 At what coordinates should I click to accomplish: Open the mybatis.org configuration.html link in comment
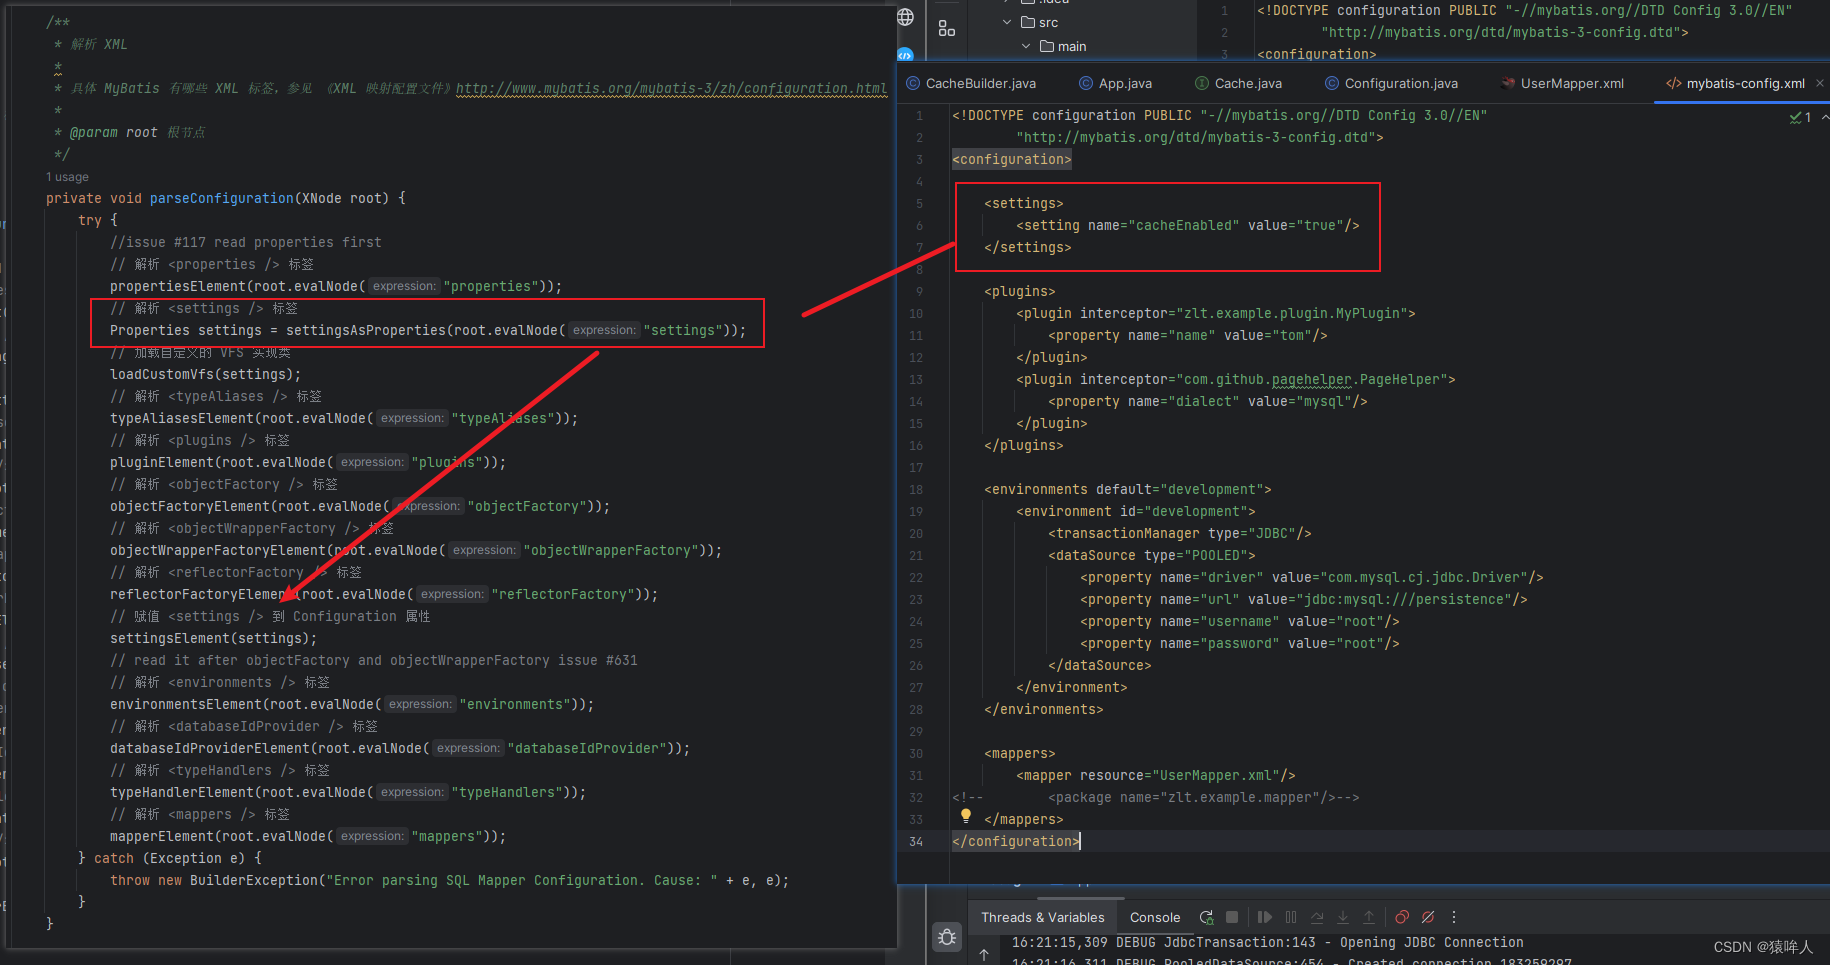(671, 88)
